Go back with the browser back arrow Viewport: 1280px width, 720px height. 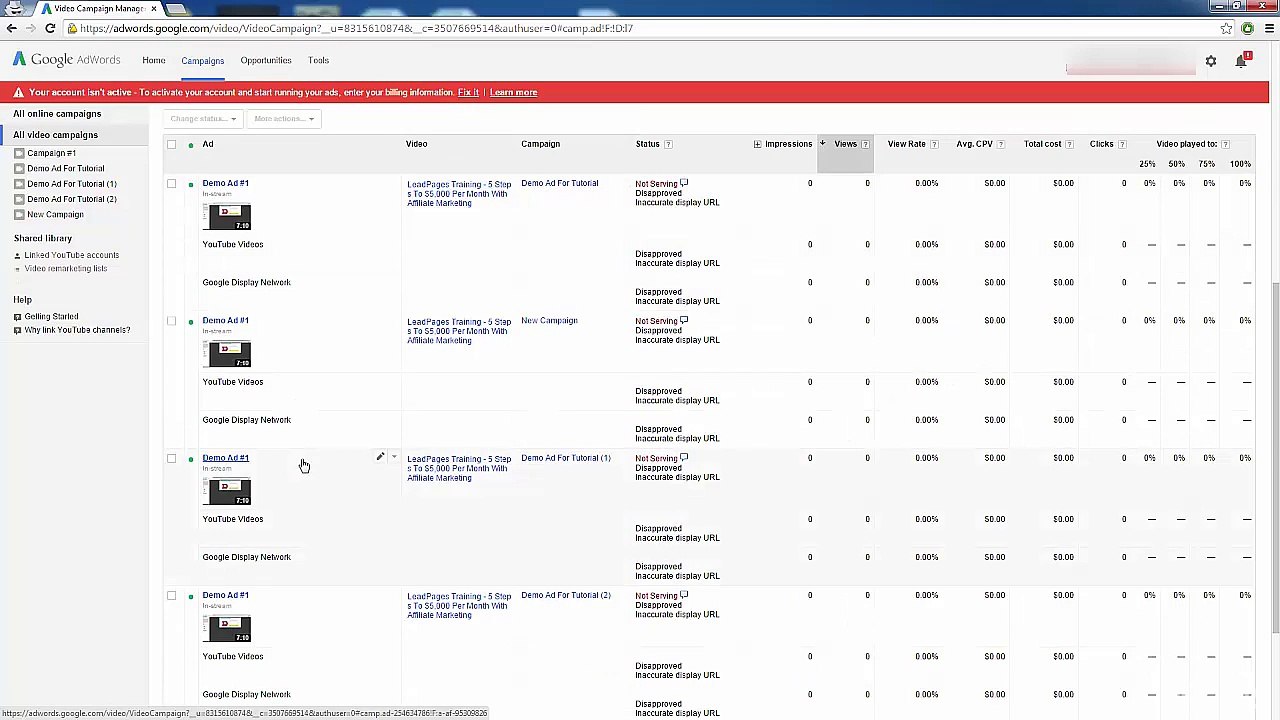12,28
